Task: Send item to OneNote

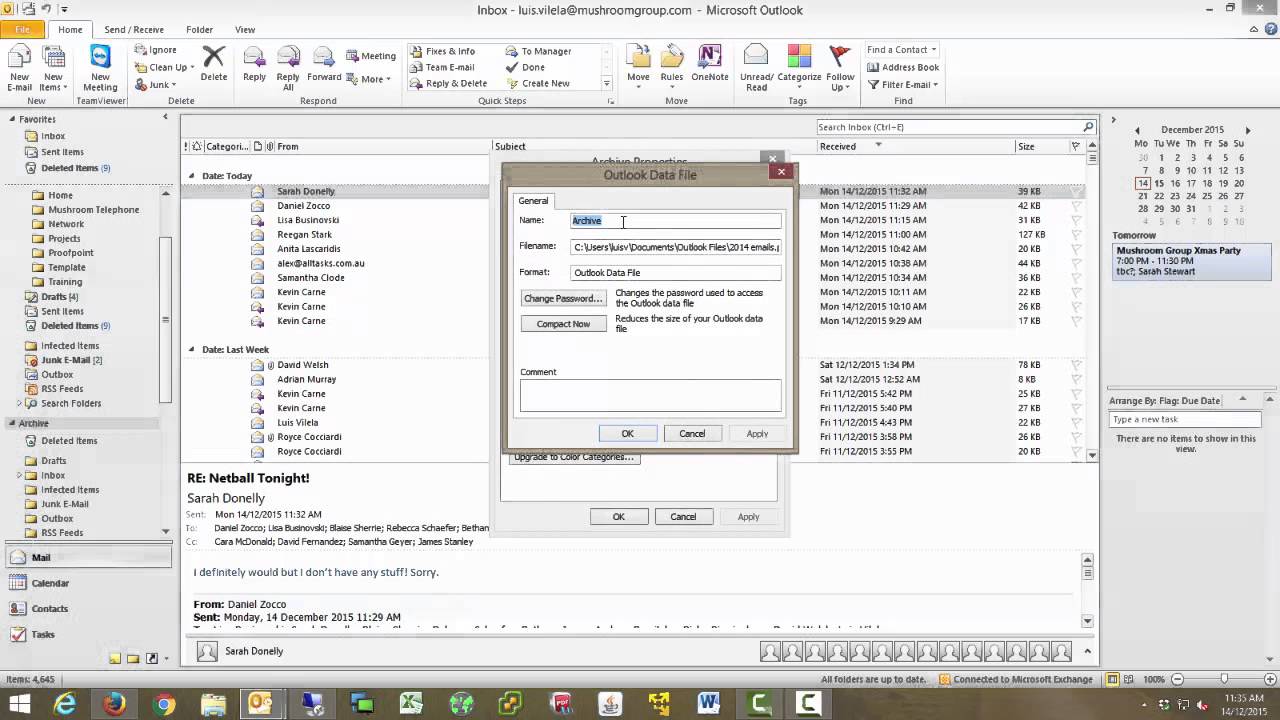Action: [709, 64]
